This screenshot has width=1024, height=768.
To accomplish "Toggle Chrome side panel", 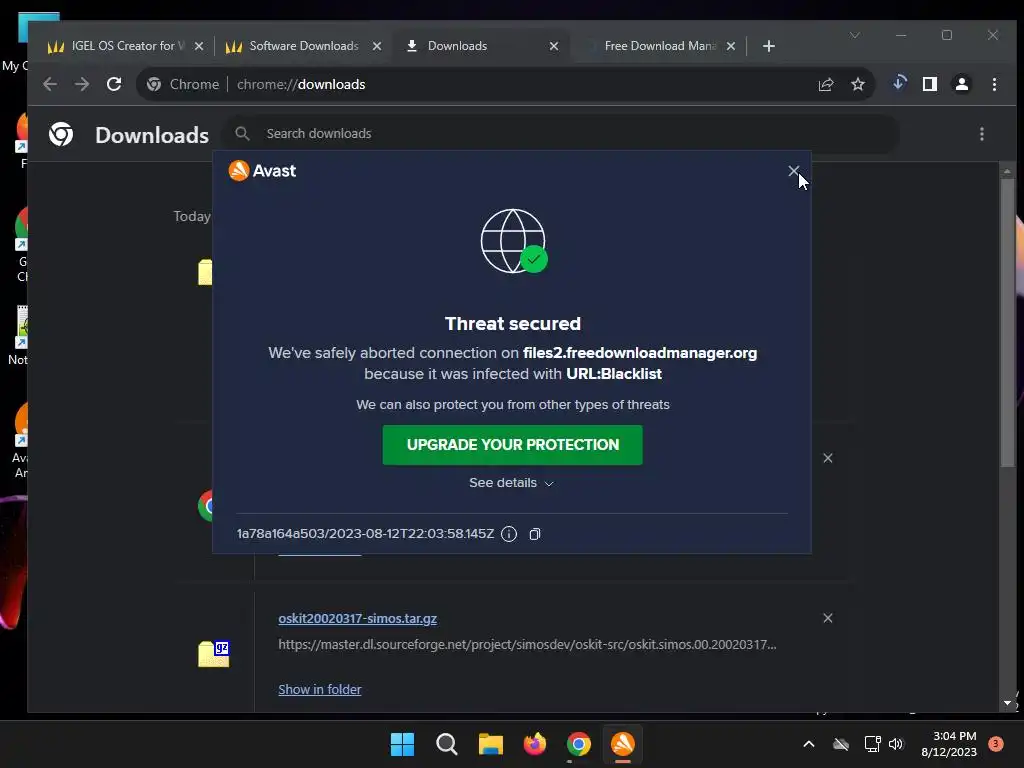I will pyautogui.click(x=930, y=84).
